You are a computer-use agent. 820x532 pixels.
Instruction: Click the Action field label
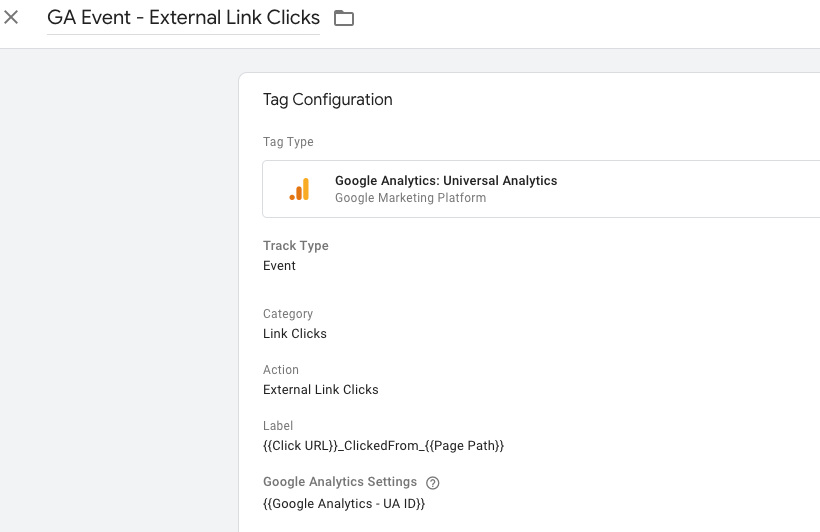(x=281, y=370)
